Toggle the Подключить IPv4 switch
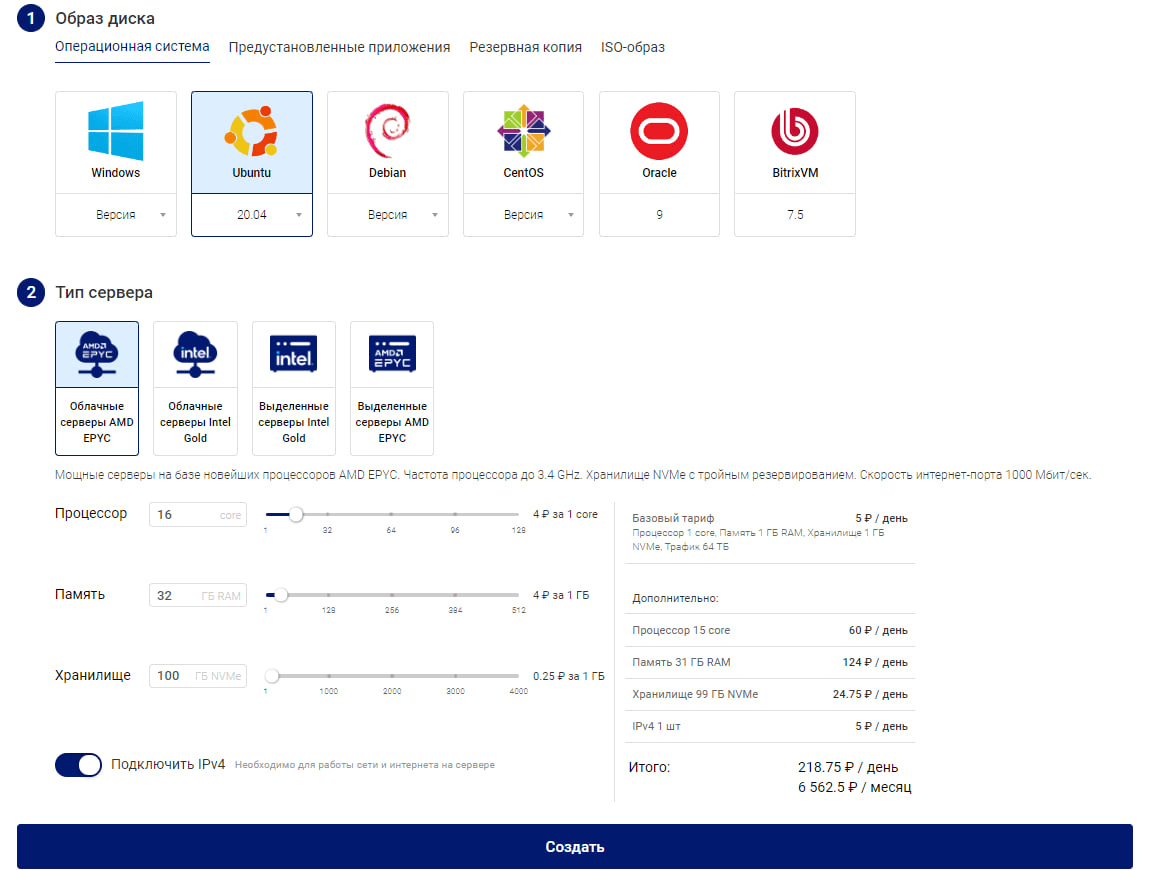1156x870 pixels. click(x=78, y=765)
